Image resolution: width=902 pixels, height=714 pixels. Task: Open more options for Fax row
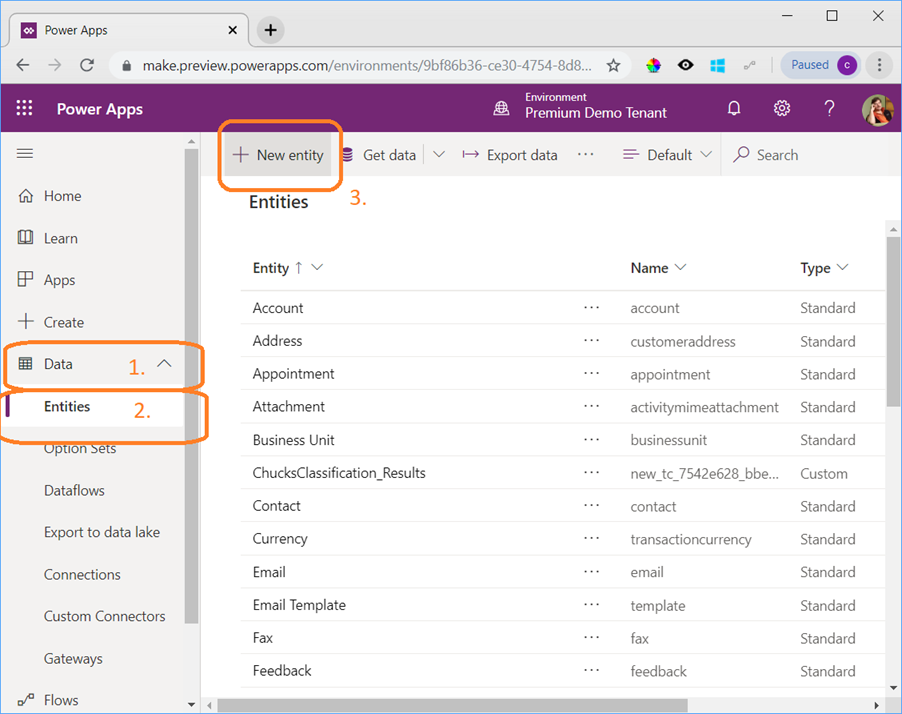pos(591,637)
